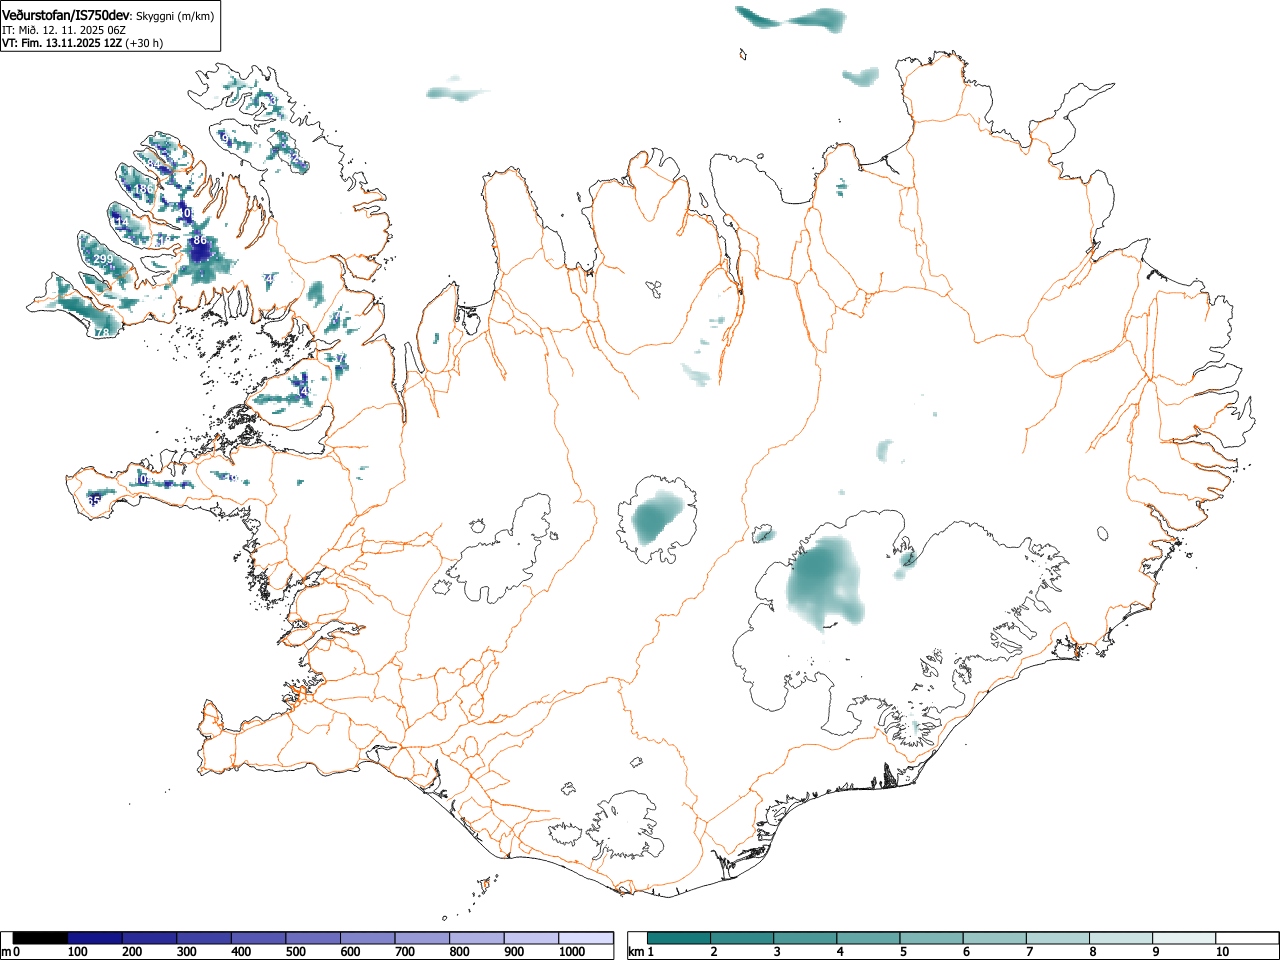Click the 'm' unit label of the metres scale

(x=6, y=953)
